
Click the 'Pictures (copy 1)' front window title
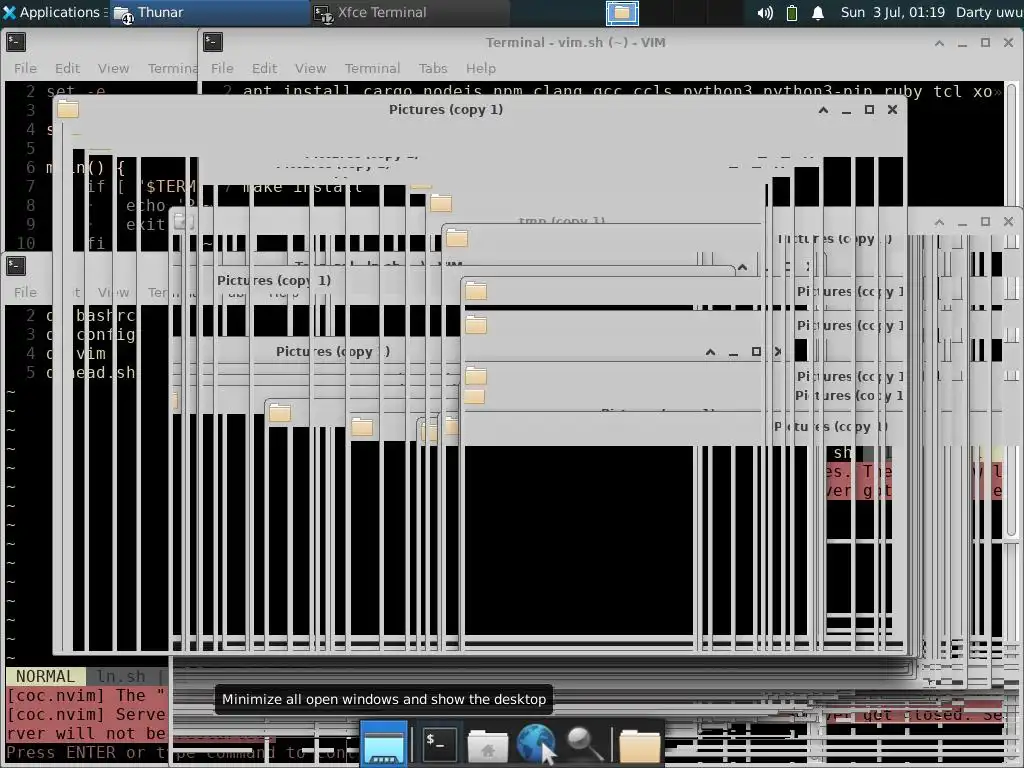coord(446,109)
